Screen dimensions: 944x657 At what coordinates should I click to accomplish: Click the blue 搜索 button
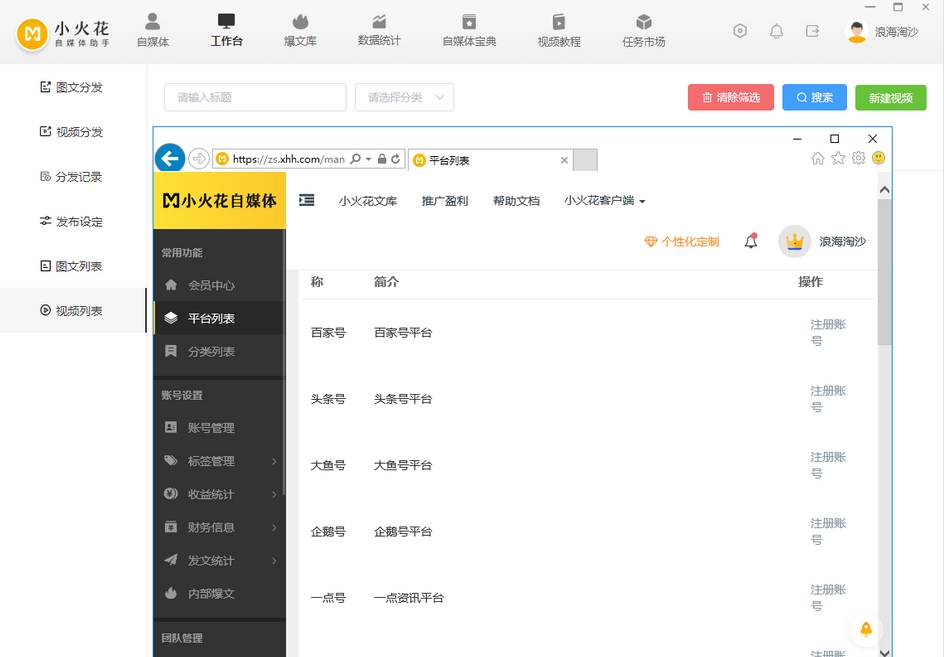click(x=815, y=97)
